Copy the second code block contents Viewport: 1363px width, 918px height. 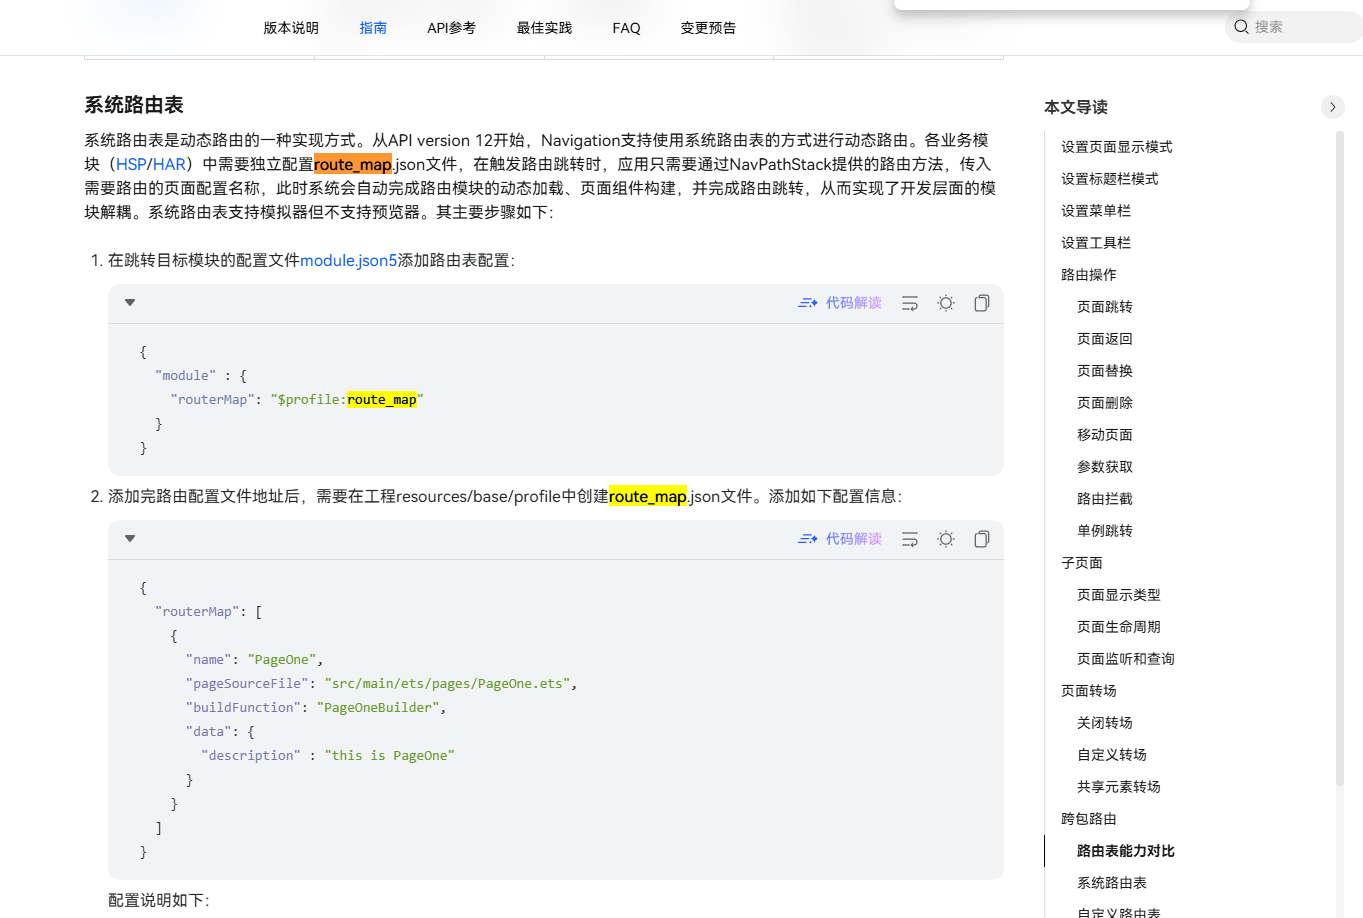[982, 539]
